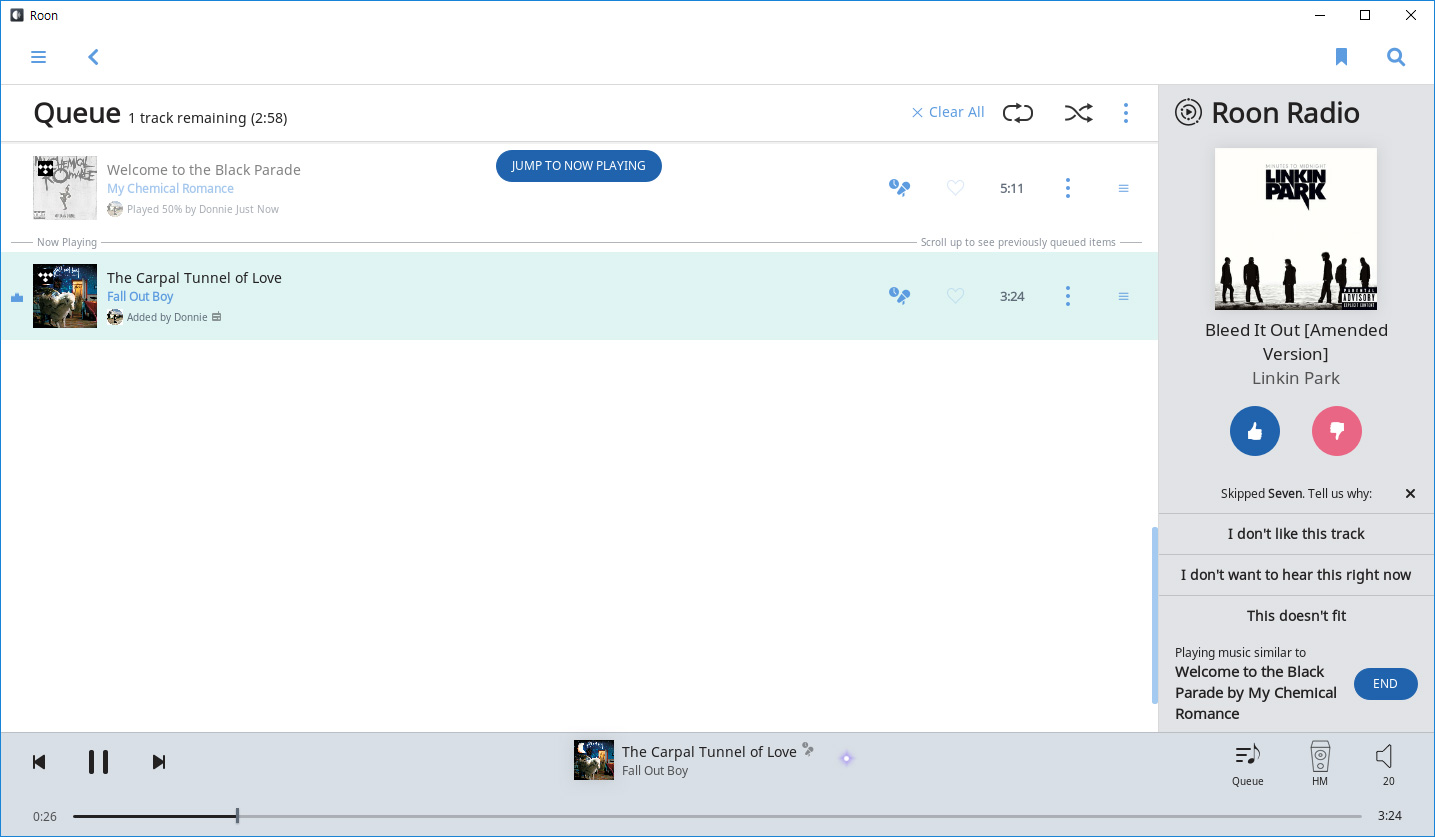
Task: Grab the reorder handle of The Carpal Tunnel of Love
Action: [1123, 296]
